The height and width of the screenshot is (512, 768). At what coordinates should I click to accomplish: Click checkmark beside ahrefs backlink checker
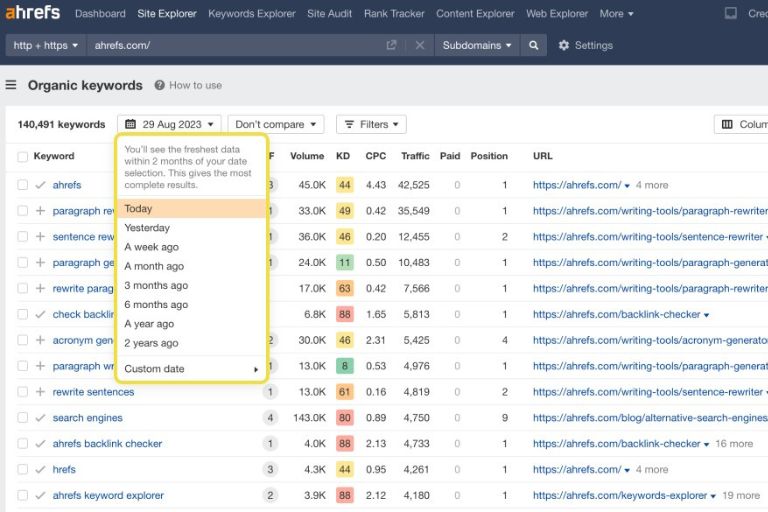pos(40,444)
